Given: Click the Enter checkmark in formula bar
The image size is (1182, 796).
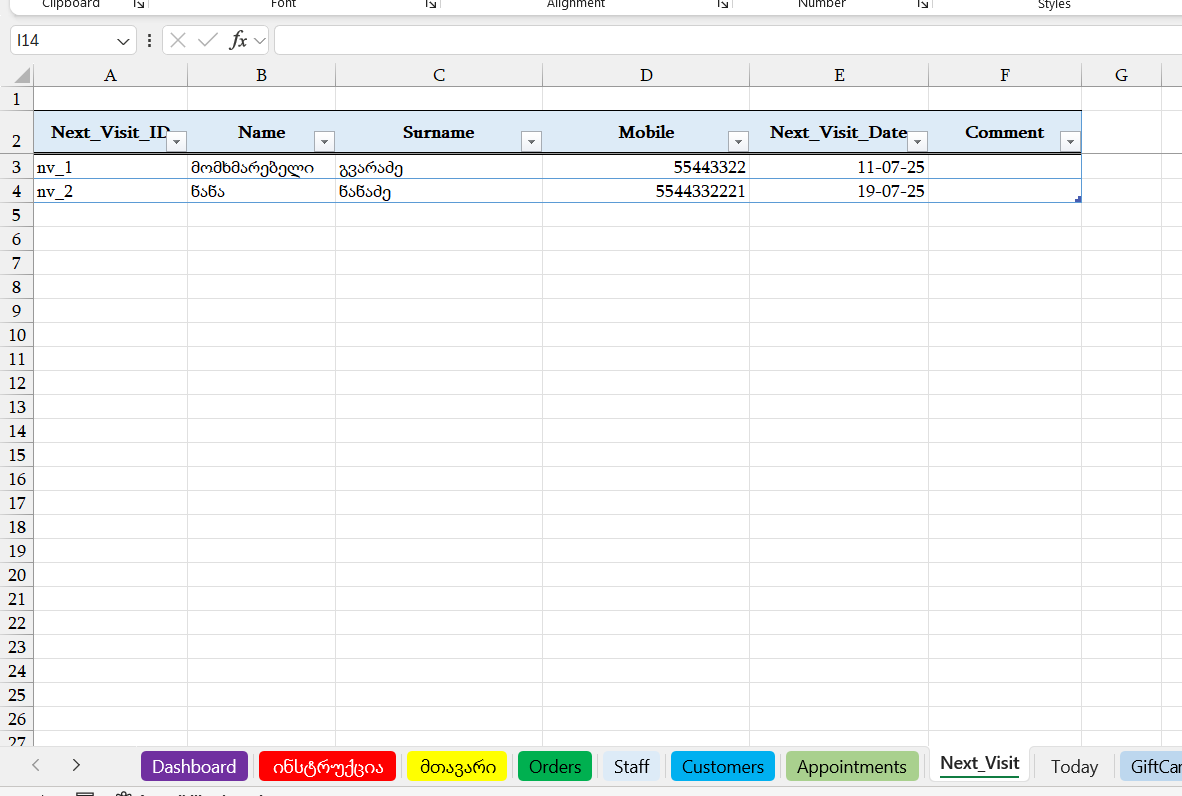Looking at the screenshot, I should (208, 41).
